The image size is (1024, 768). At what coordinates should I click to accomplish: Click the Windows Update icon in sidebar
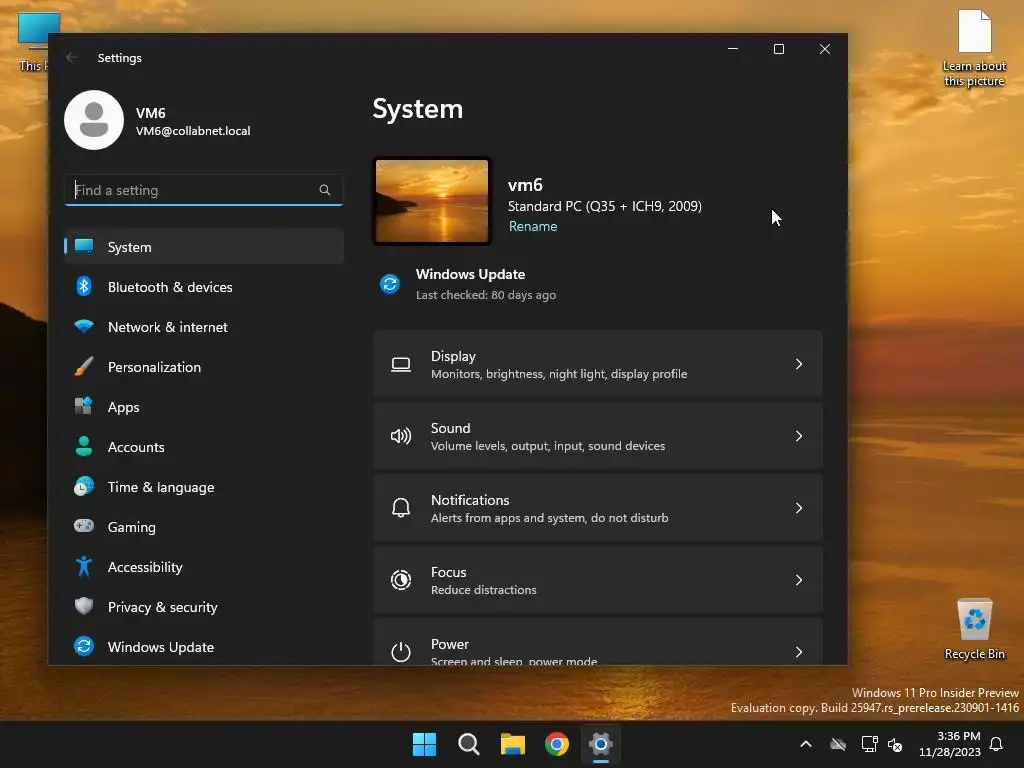[x=84, y=647]
